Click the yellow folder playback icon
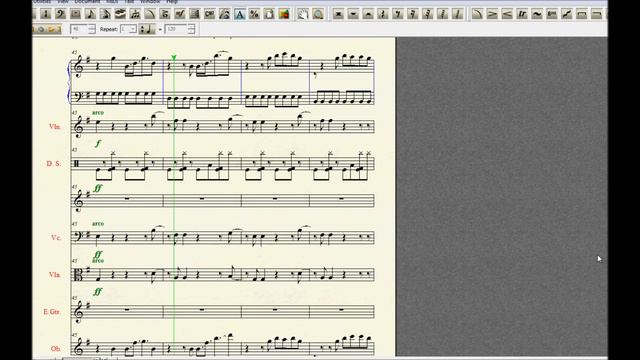Screen dimensions: 640x360 (52, 29)
